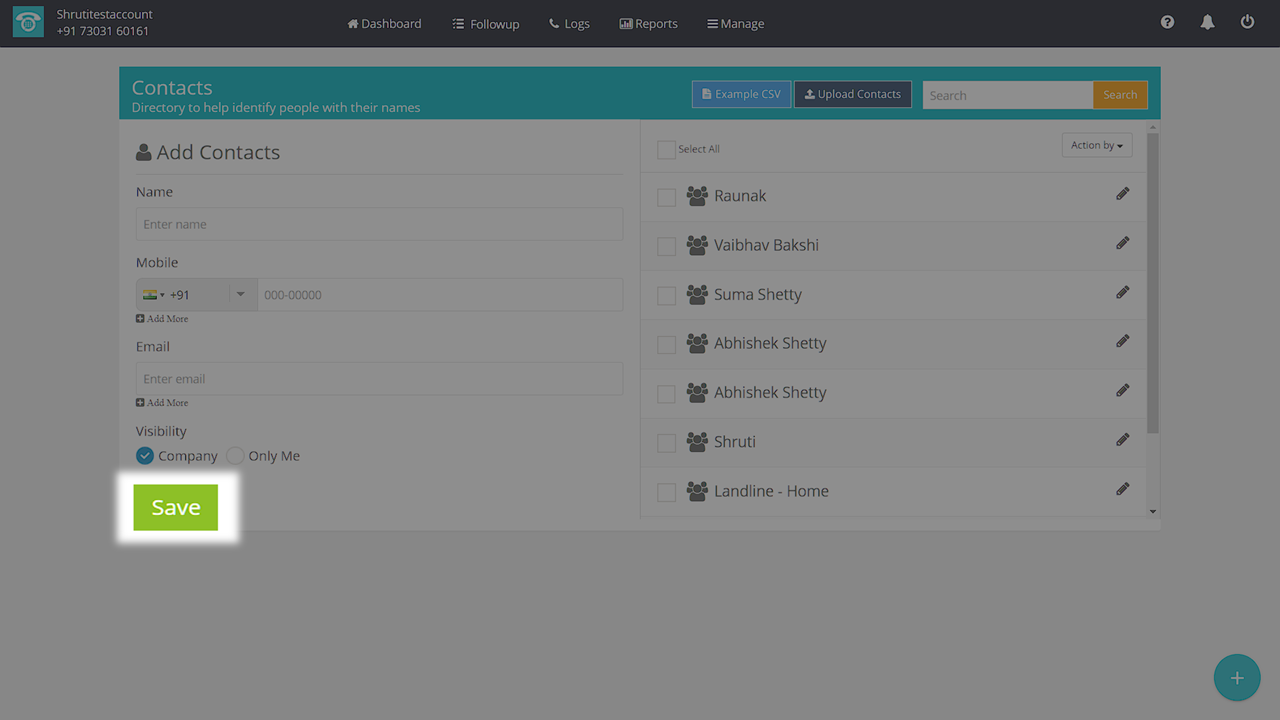Click the Upload Contacts button
Viewport: 1280px width, 720px height.
(x=852, y=95)
